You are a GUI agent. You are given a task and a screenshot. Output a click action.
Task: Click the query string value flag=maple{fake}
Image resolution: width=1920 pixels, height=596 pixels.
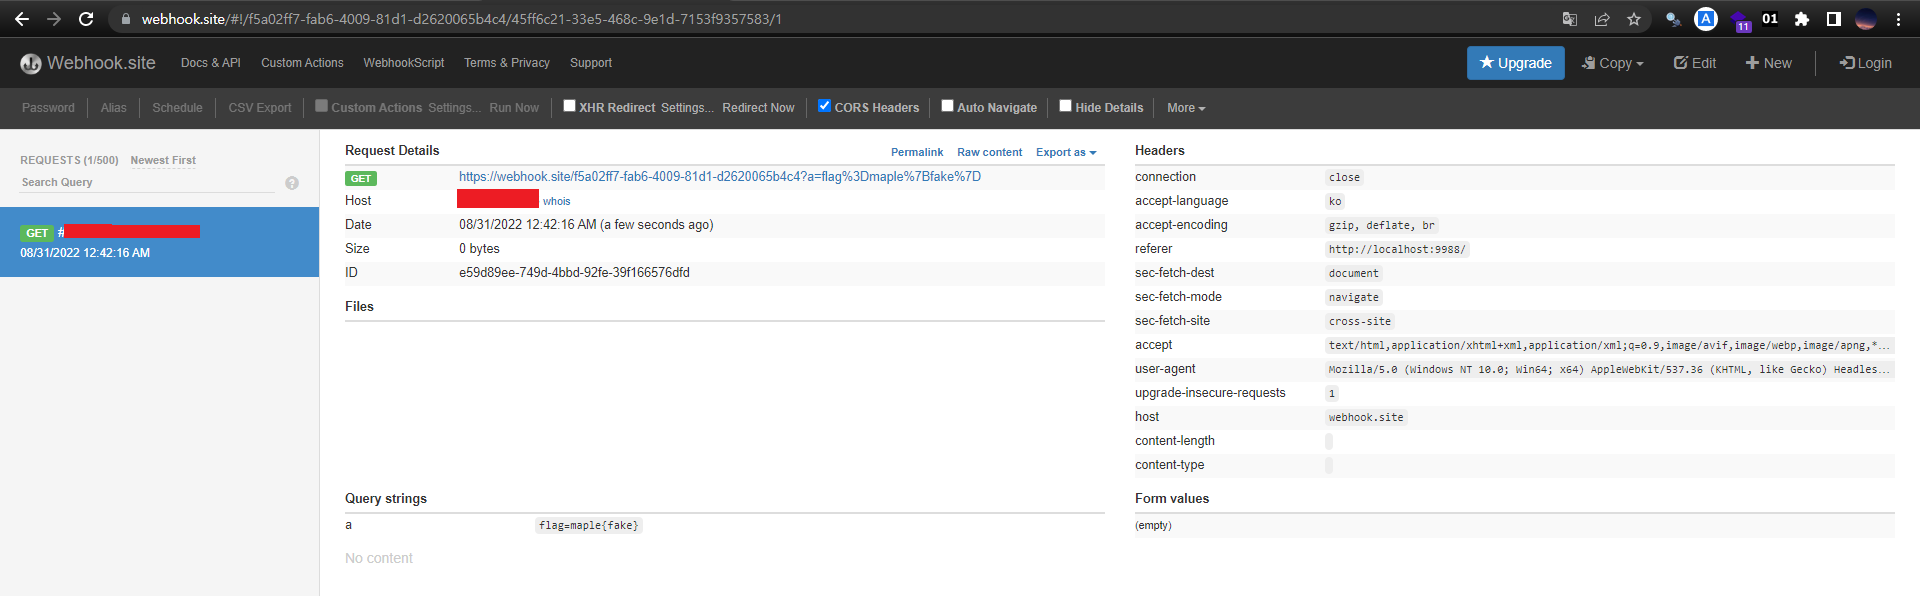click(589, 525)
